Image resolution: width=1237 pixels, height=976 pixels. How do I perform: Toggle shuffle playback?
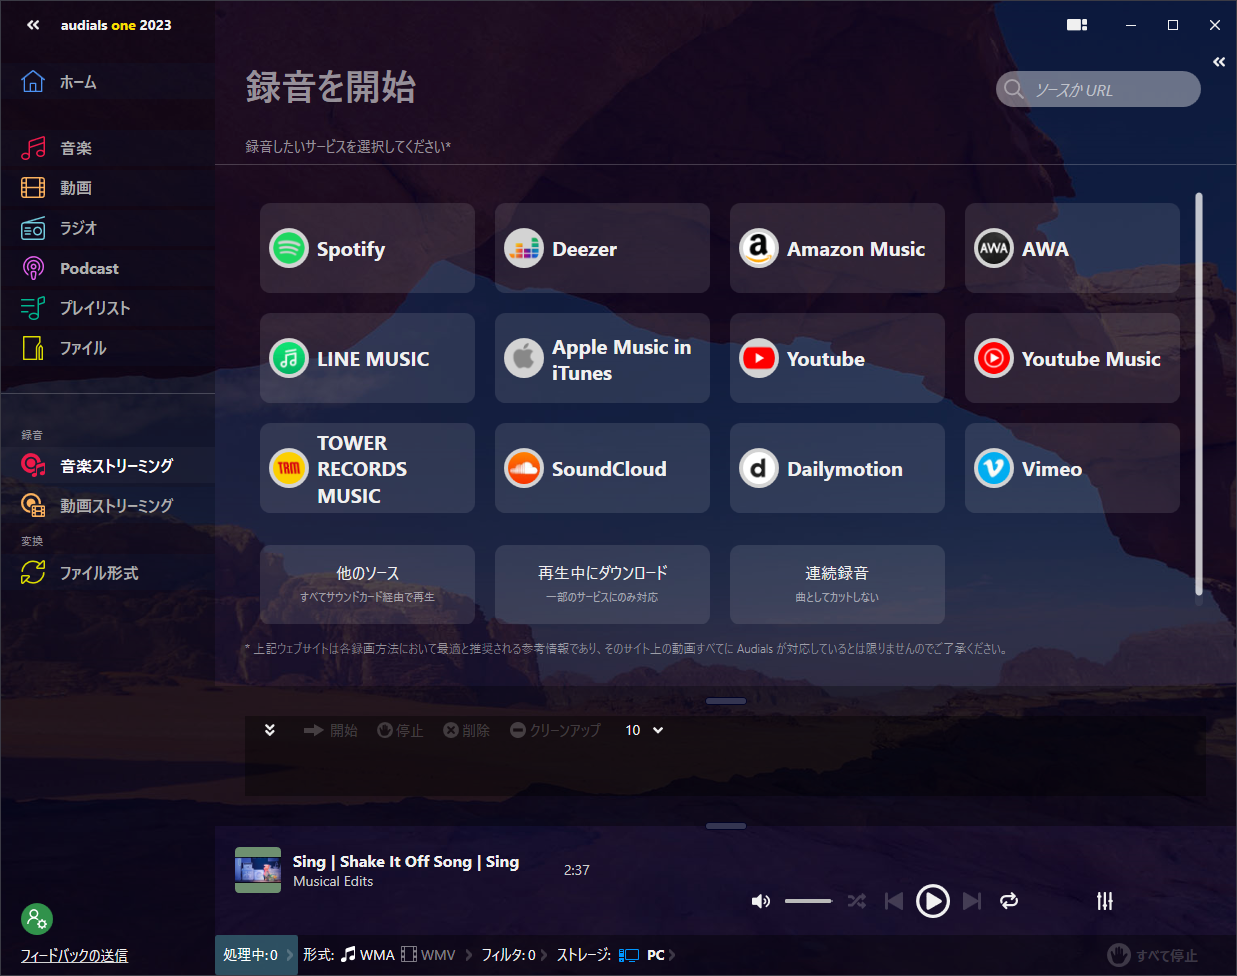point(857,901)
